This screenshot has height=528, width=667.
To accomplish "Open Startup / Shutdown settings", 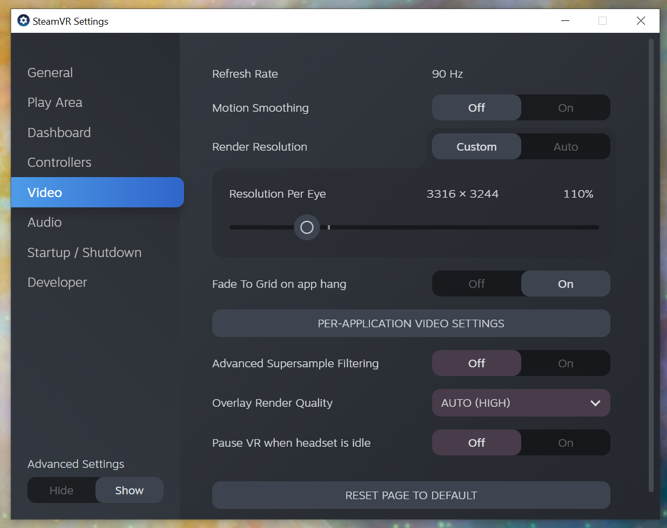I will (84, 253).
